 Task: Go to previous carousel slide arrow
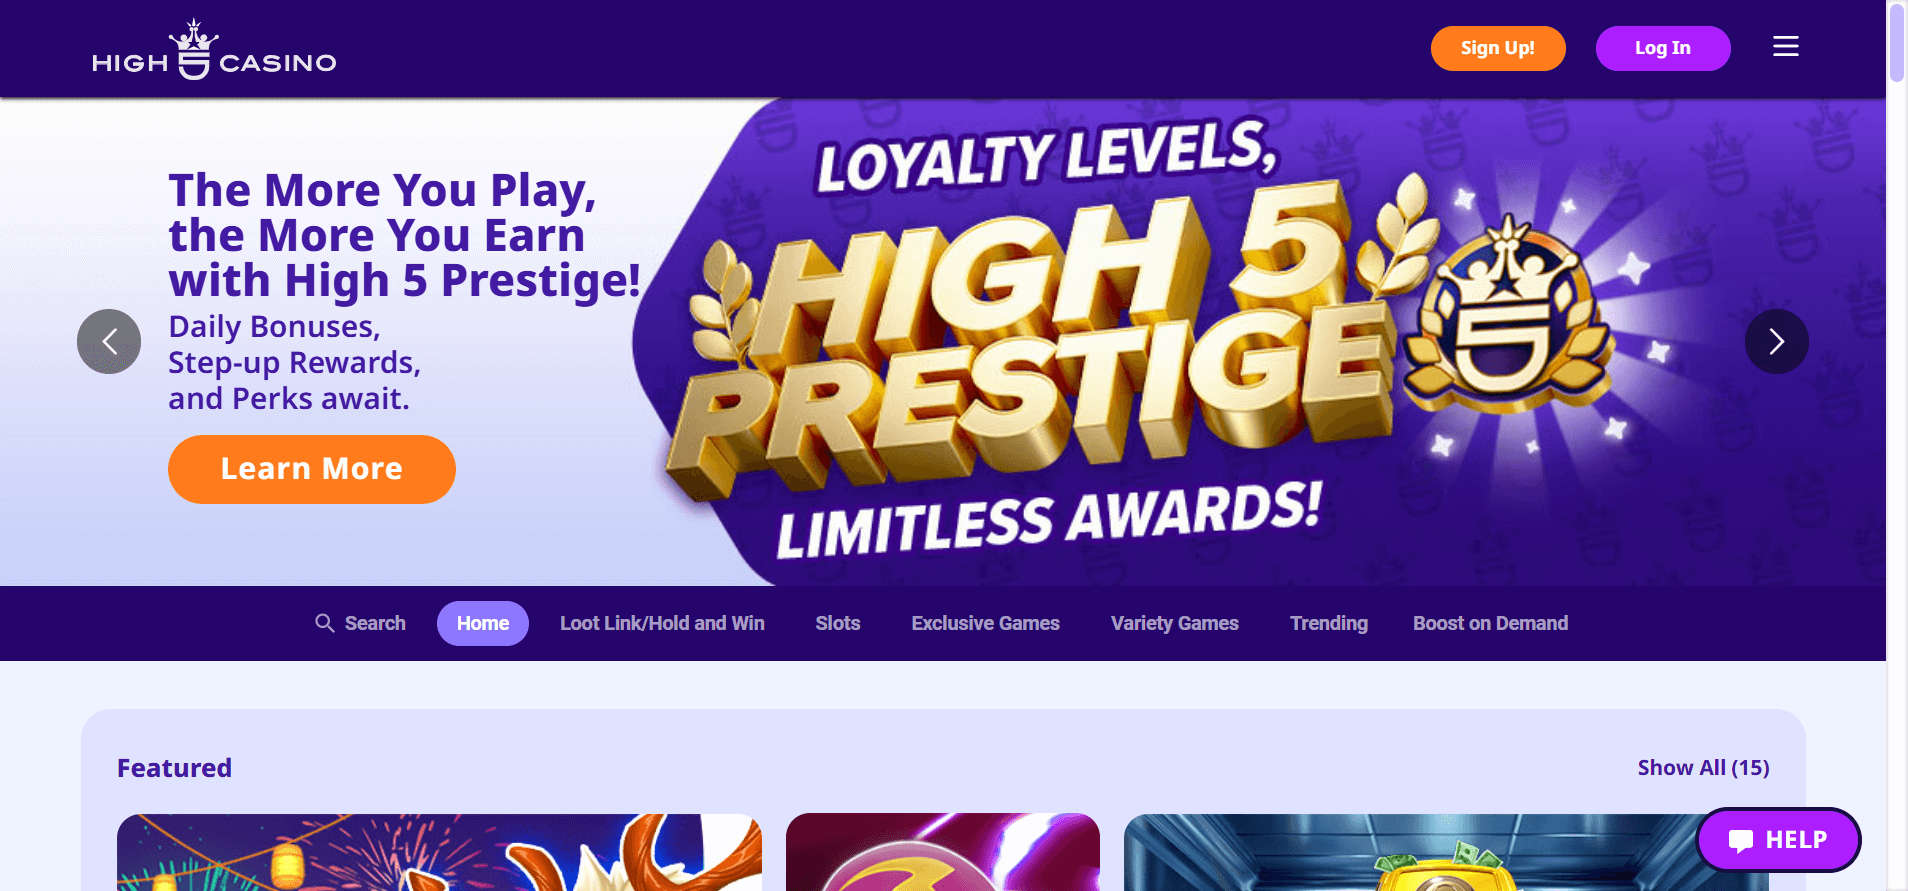click(109, 341)
